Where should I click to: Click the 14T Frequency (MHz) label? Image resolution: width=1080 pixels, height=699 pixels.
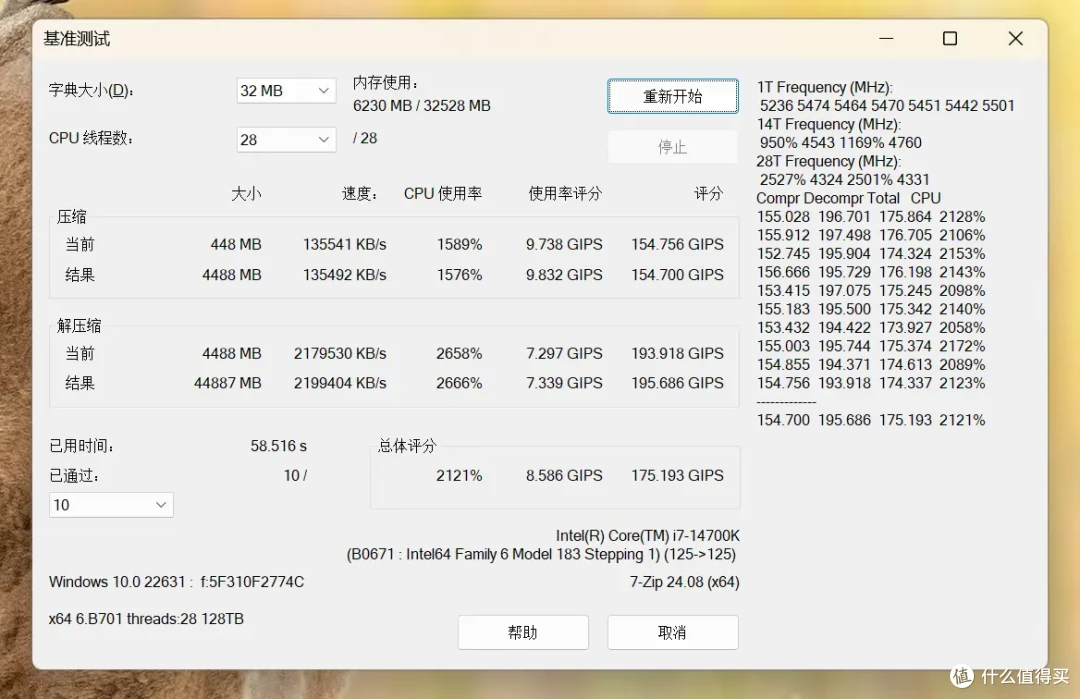pos(829,125)
